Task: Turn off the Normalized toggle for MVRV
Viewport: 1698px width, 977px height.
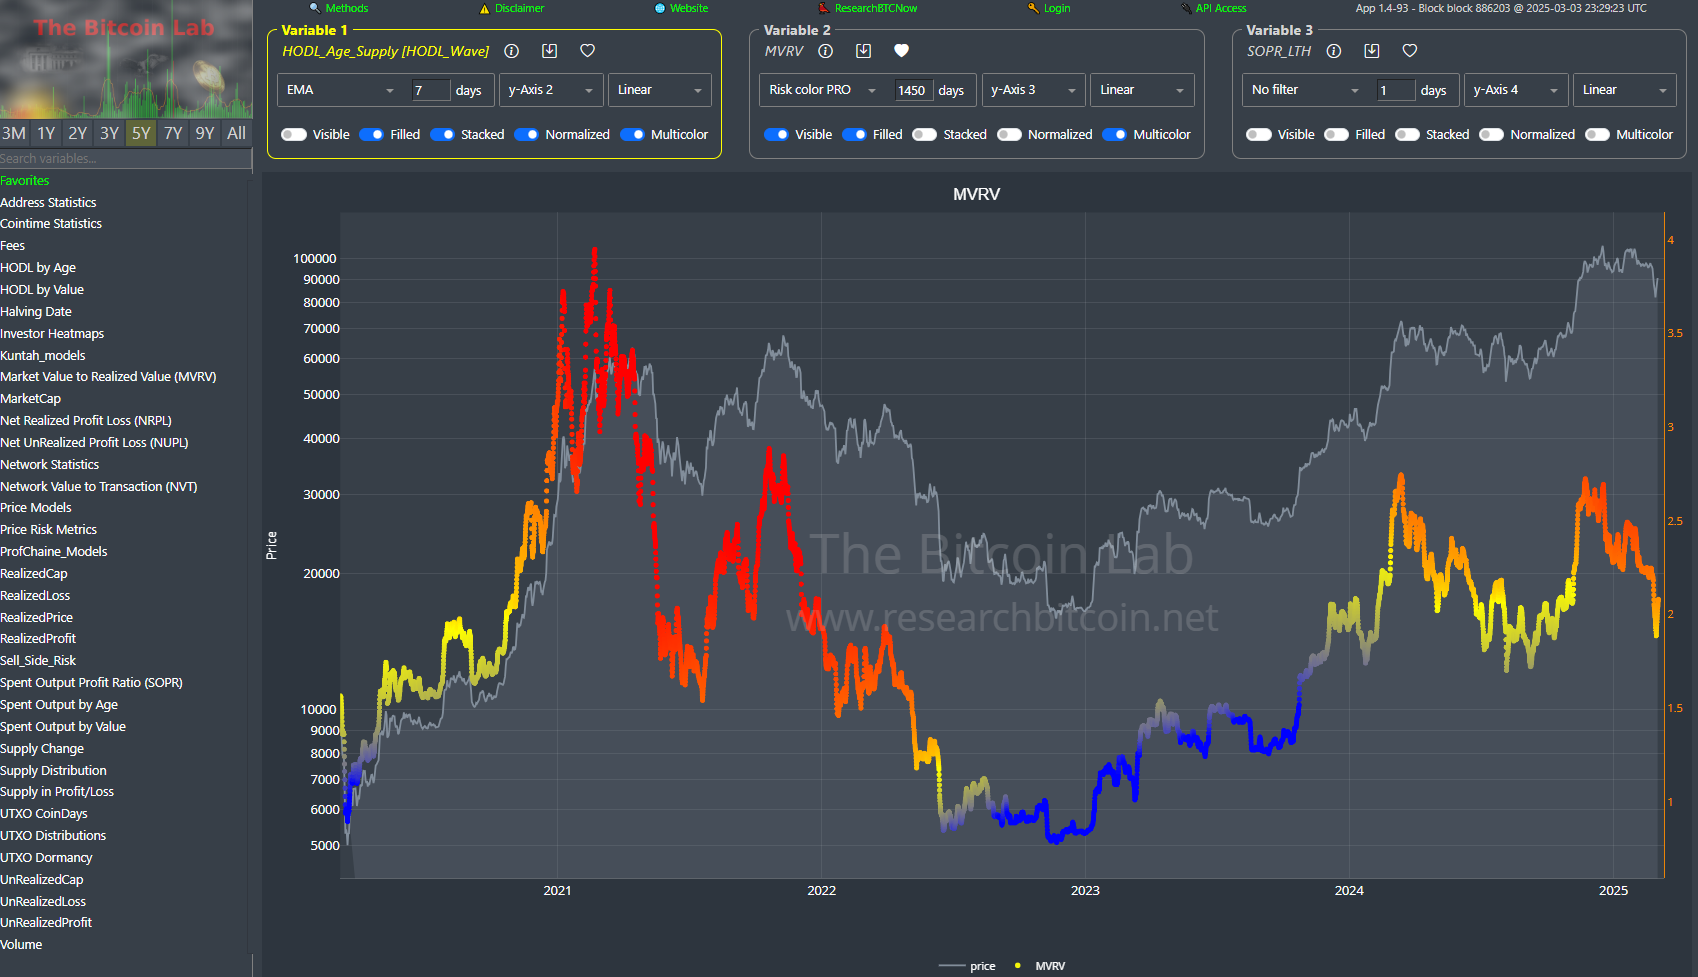Action: [x=1009, y=134]
